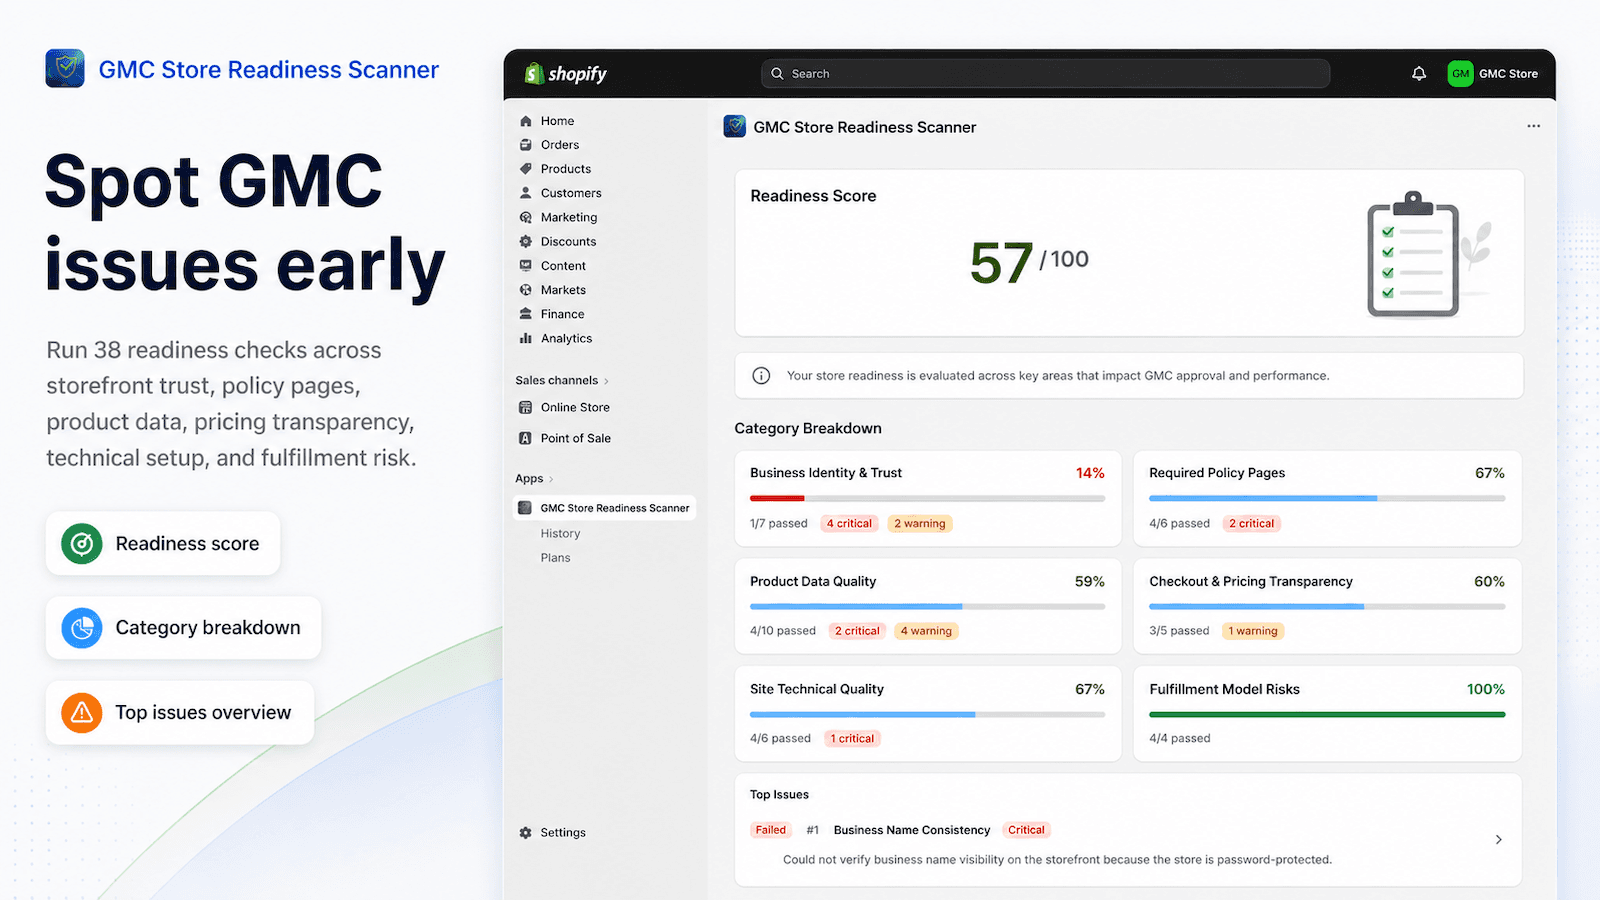Open the Required Policy Pages card
Viewport: 1600px width, 900px height.
(1327, 498)
